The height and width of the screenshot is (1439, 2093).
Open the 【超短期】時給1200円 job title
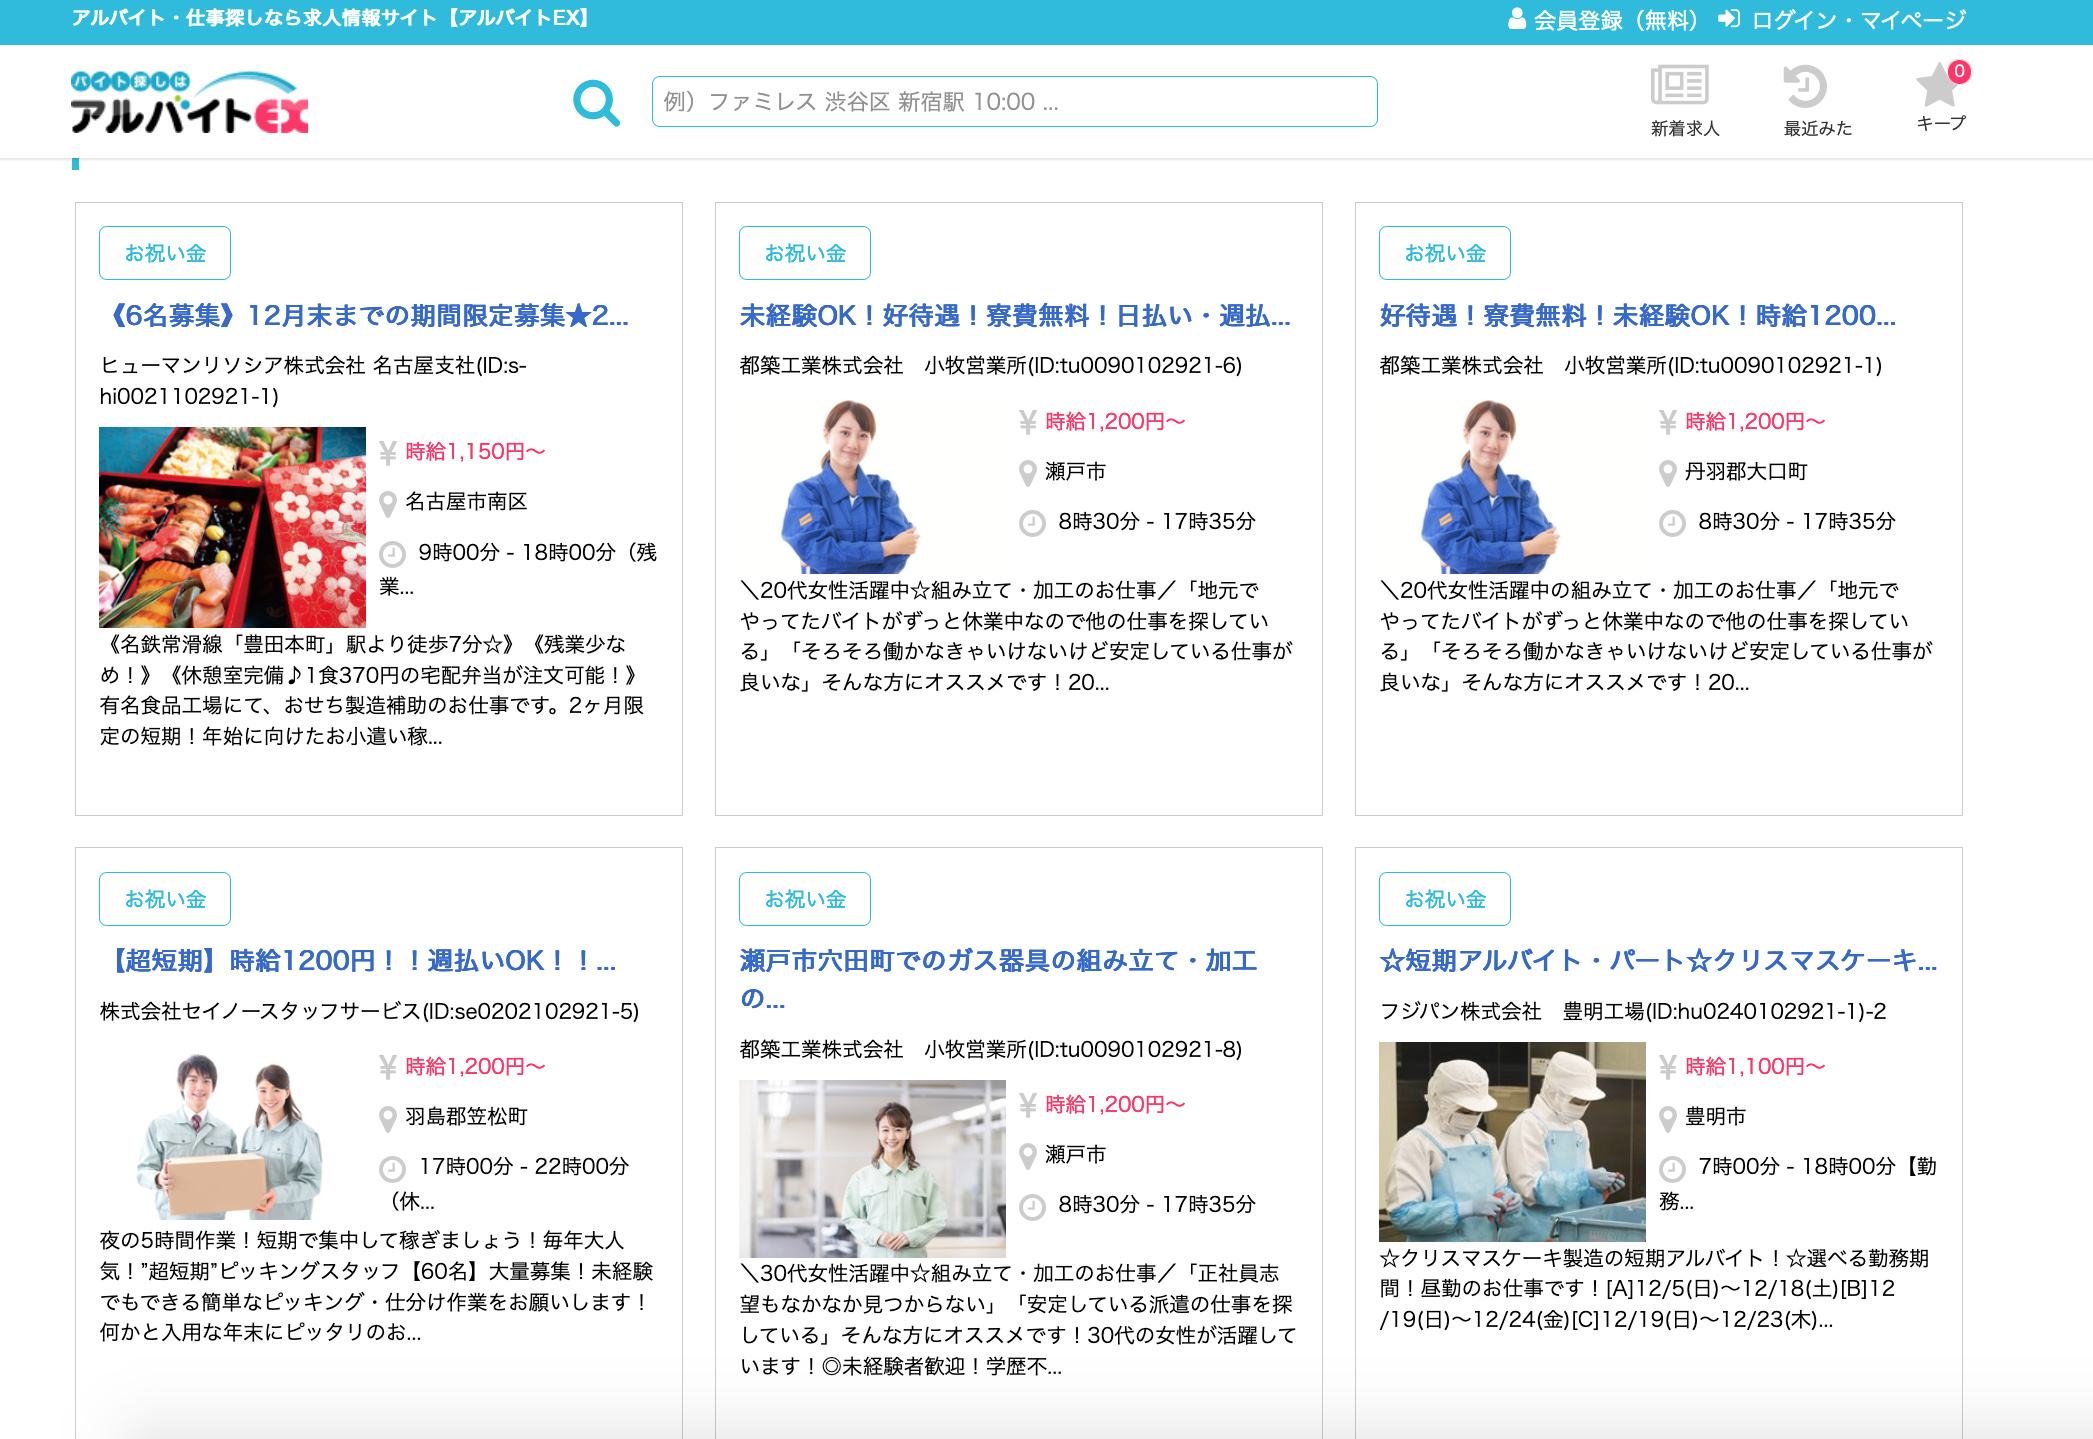coord(358,961)
